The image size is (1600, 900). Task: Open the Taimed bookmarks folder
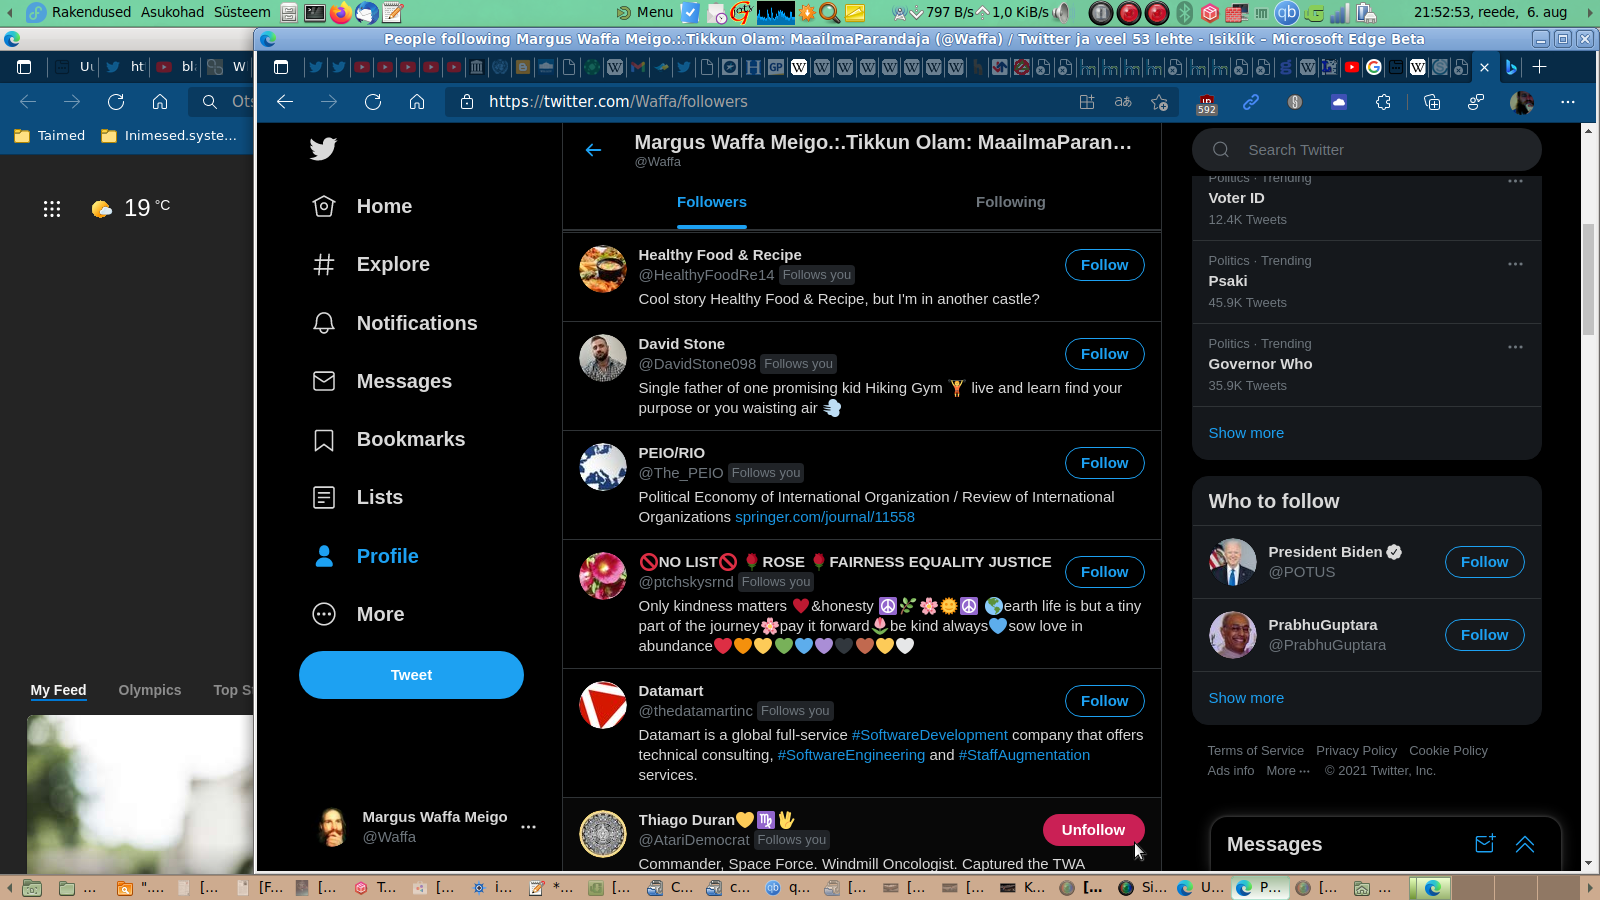pyautogui.click(x=49, y=136)
